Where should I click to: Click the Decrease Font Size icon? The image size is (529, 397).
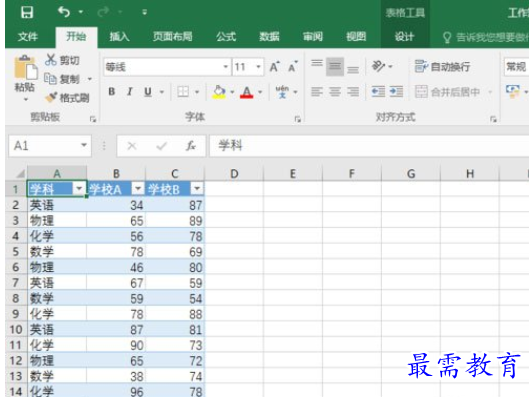(x=292, y=67)
